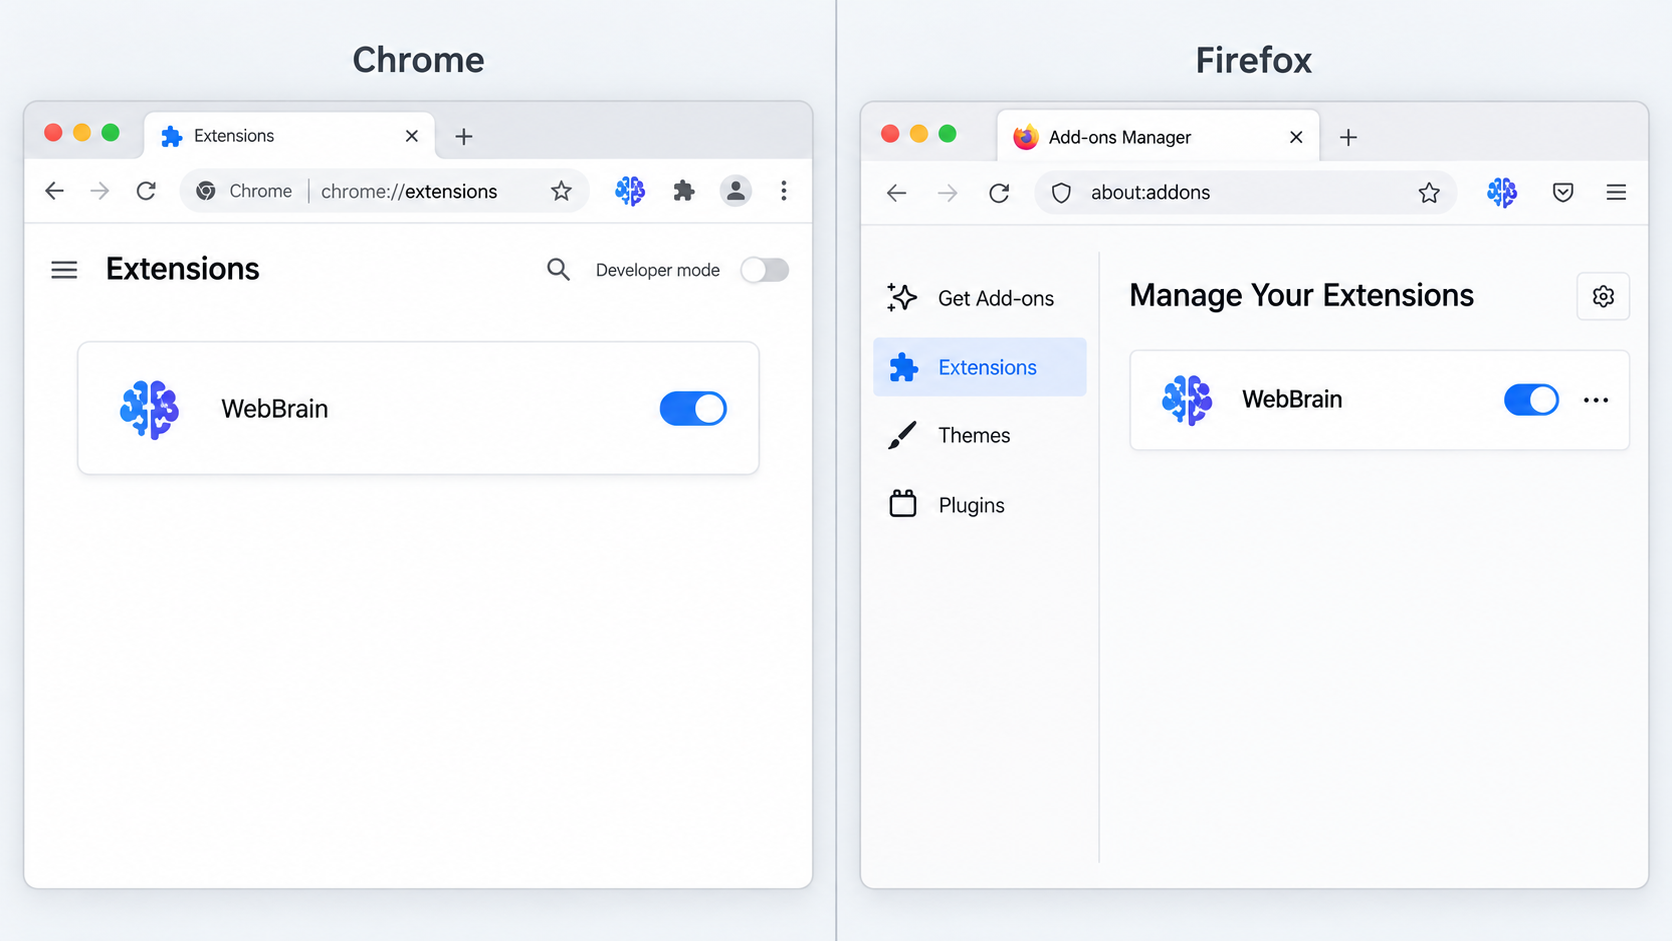Open WebBrain from the Firefox toolbar
1672x941 pixels.
[1502, 192]
